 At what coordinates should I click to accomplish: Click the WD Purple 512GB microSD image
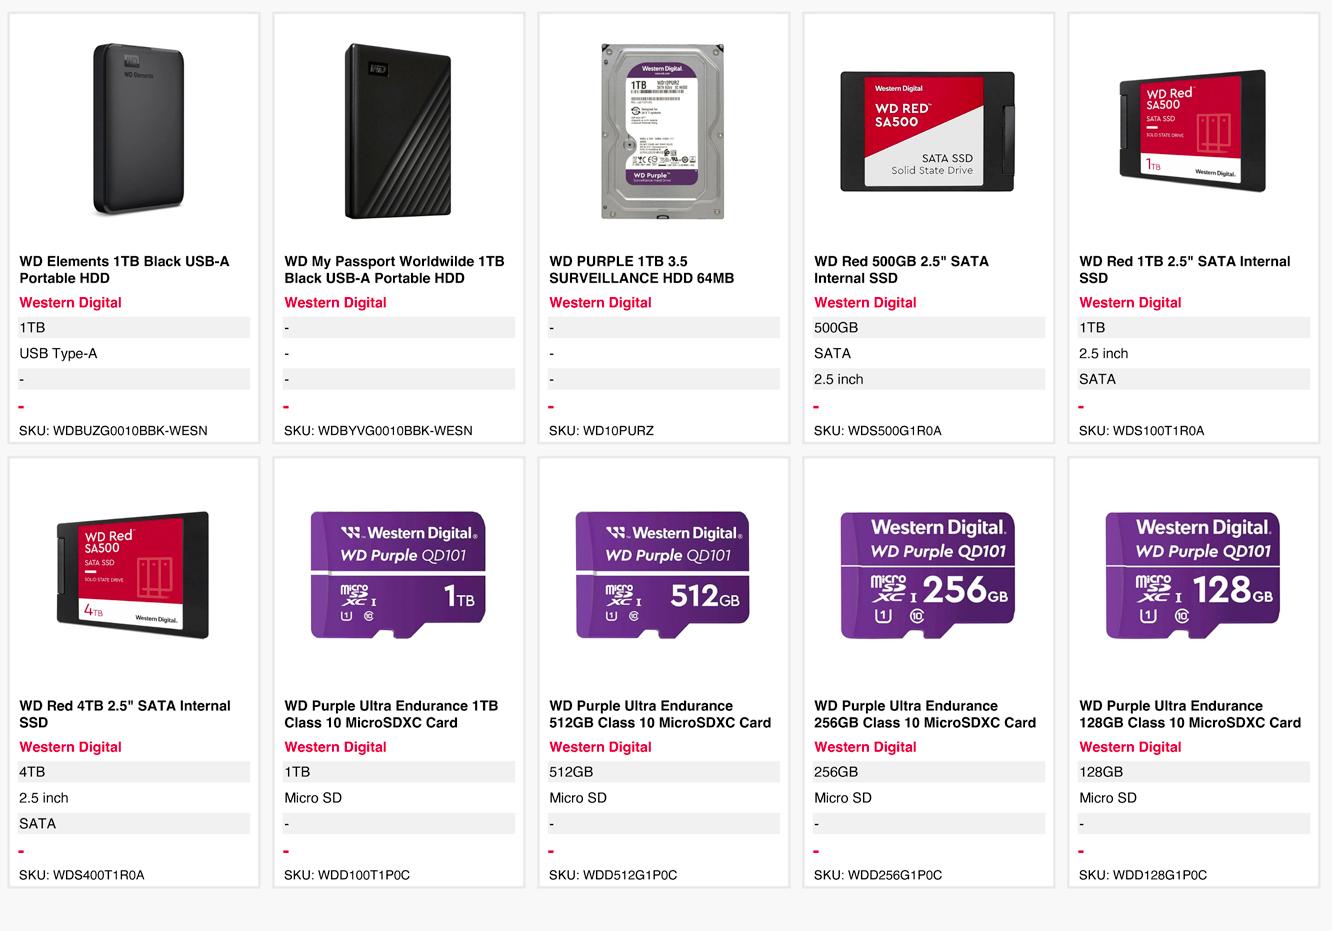662,575
